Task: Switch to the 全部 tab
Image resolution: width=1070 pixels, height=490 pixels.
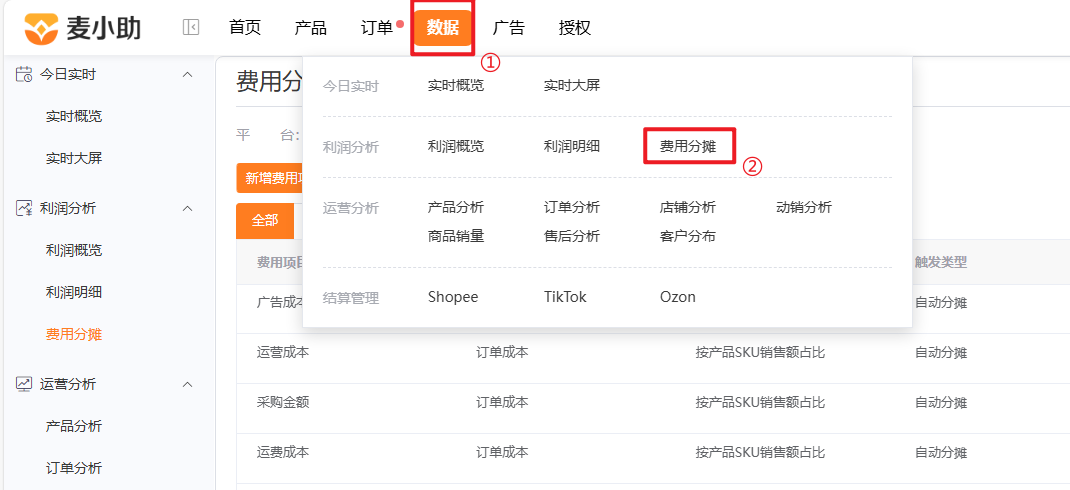Action: (265, 221)
